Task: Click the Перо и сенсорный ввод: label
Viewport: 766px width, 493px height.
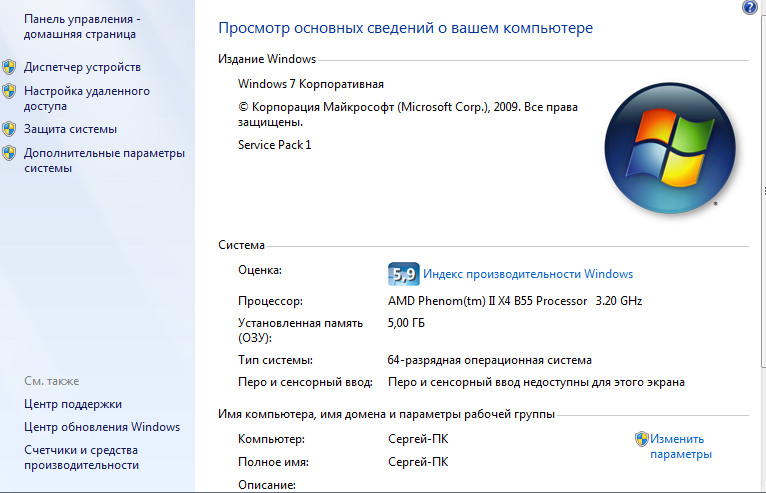Action: point(305,382)
